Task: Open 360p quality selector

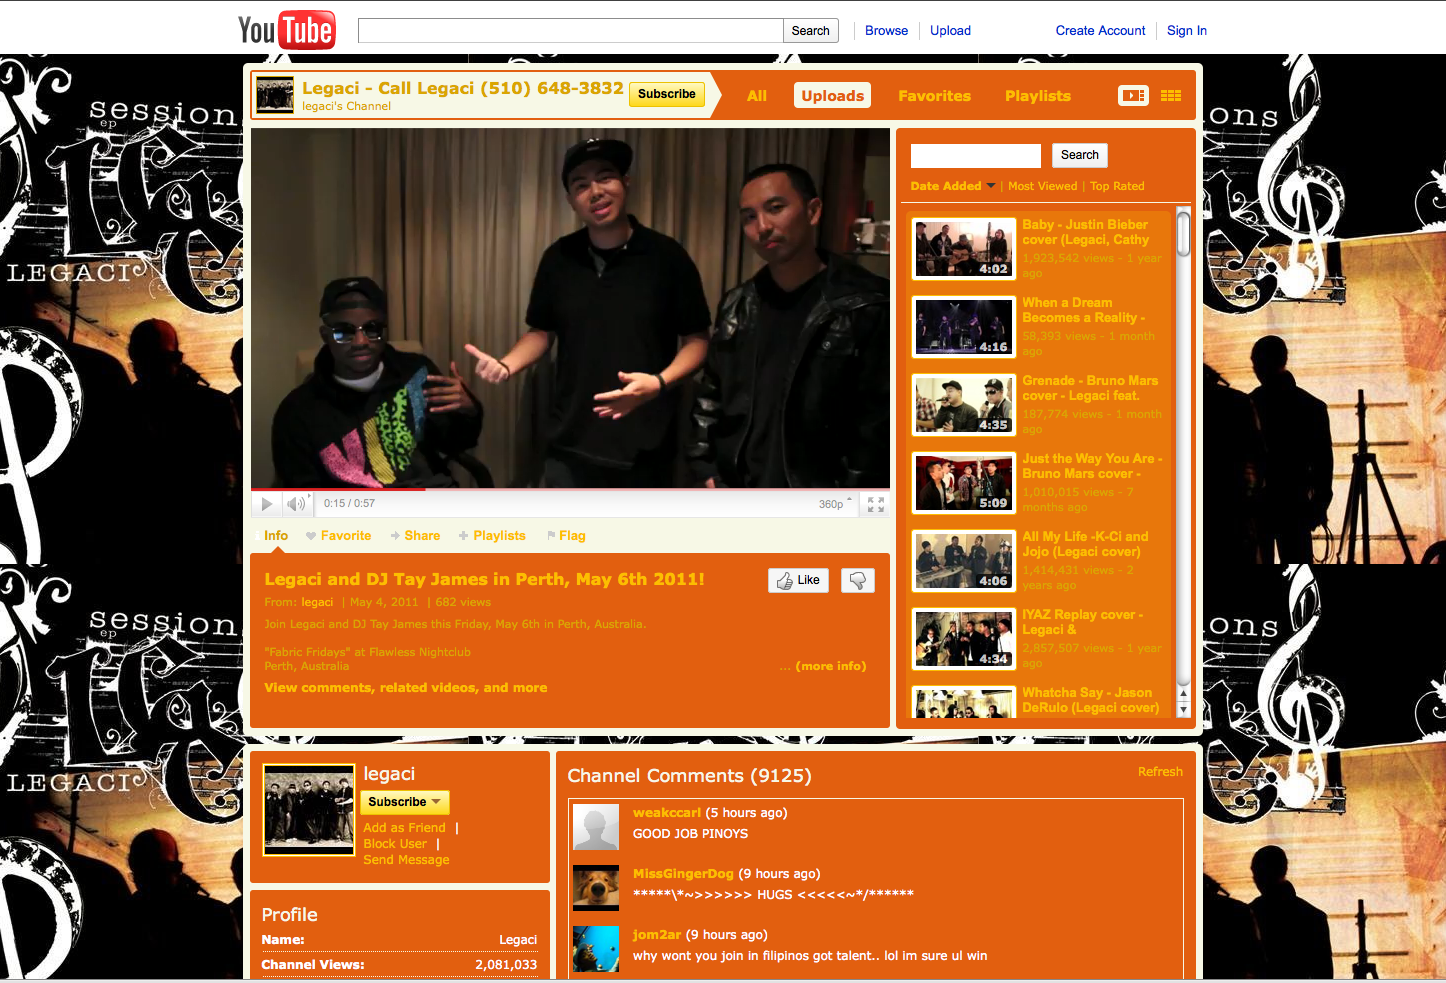Action: pyautogui.click(x=835, y=504)
